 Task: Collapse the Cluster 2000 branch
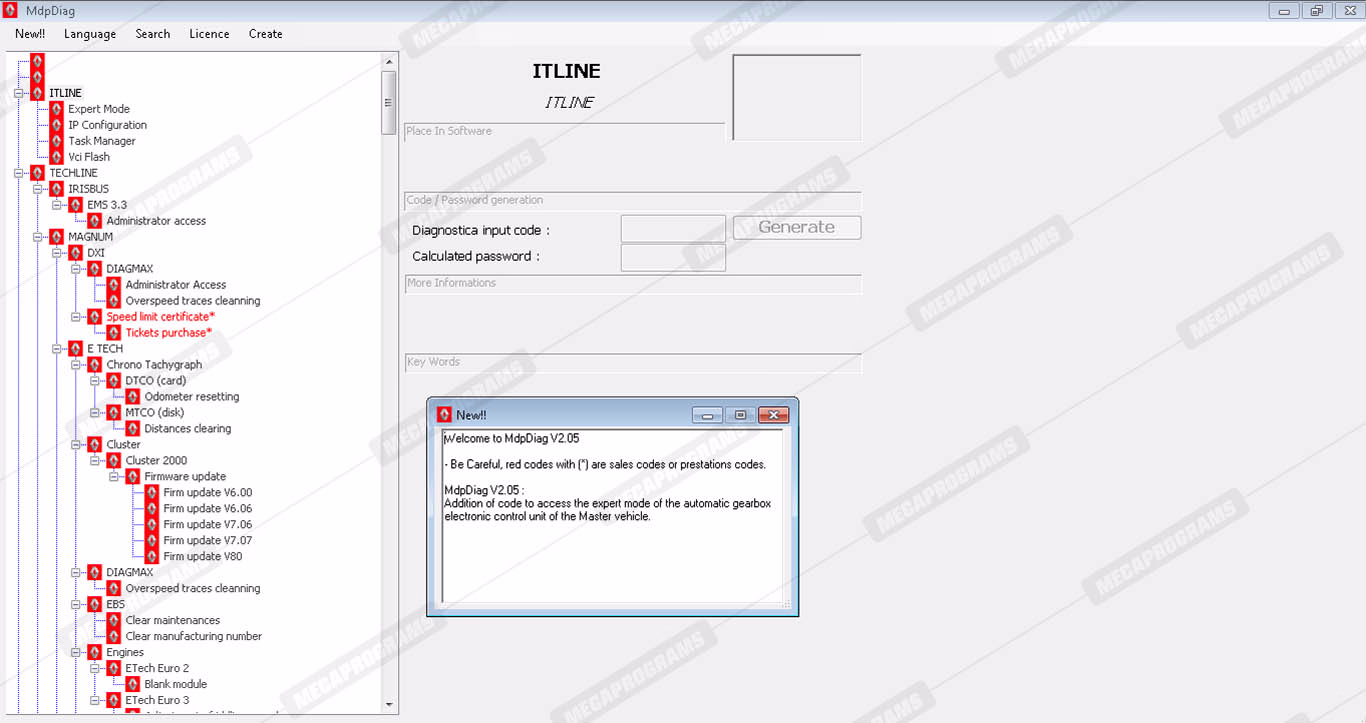click(95, 461)
